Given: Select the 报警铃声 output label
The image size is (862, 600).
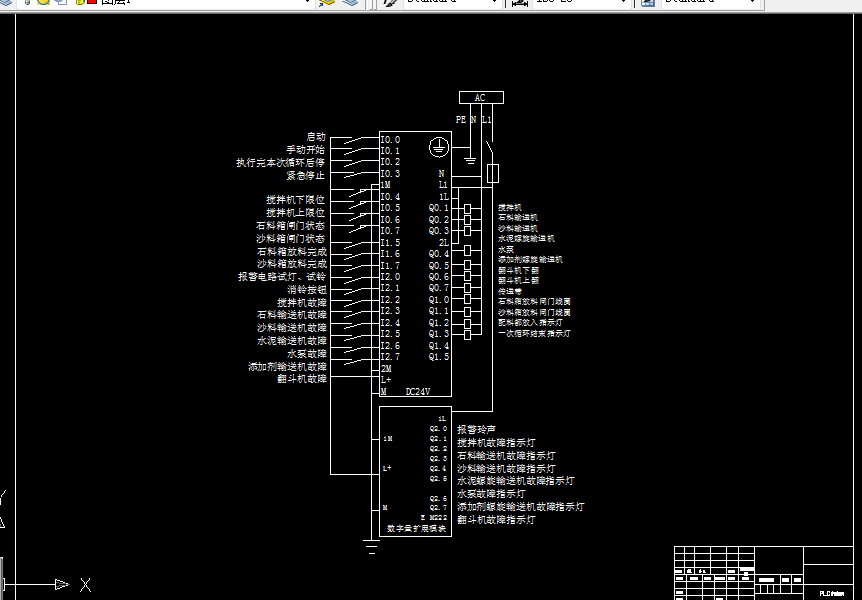Looking at the screenshot, I should pyautogui.click(x=477, y=430).
